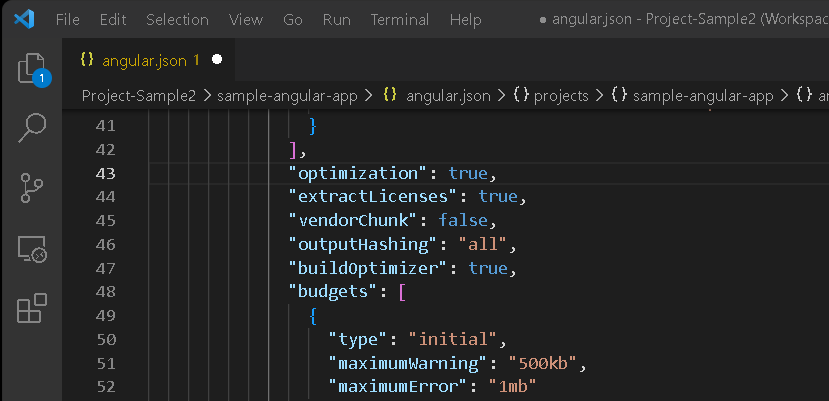The height and width of the screenshot is (401, 829).
Task: Open the Source Control view
Action: pyautogui.click(x=32, y=188)
